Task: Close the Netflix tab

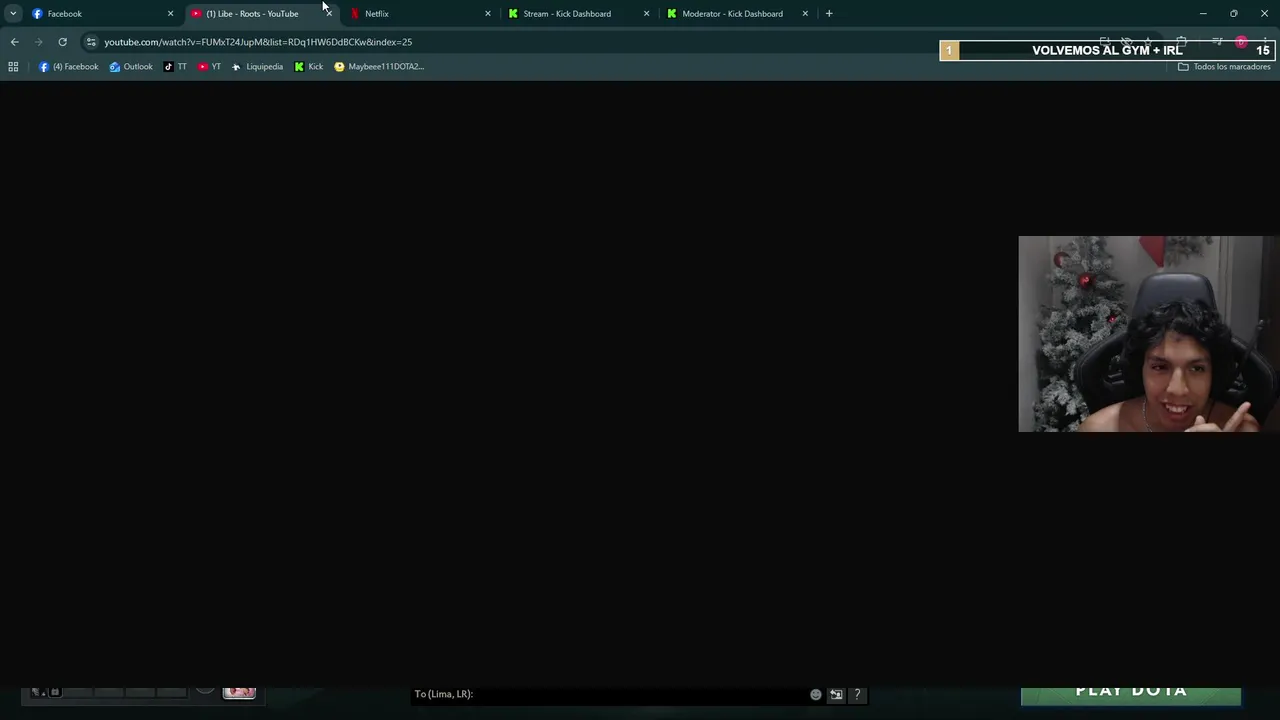Action: click(488, 14)
